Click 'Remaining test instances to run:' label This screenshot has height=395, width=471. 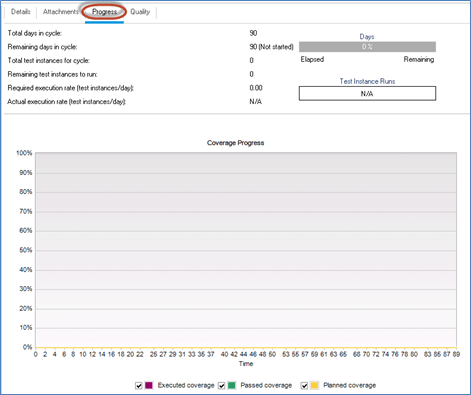tap(52, 74)
